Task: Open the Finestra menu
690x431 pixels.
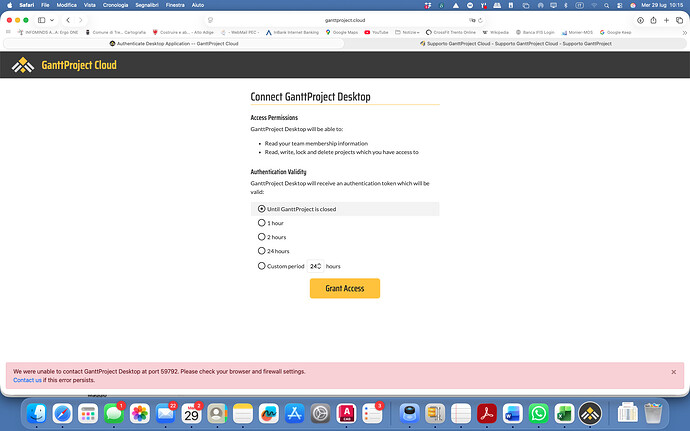Action: click(x=175, y=5)
